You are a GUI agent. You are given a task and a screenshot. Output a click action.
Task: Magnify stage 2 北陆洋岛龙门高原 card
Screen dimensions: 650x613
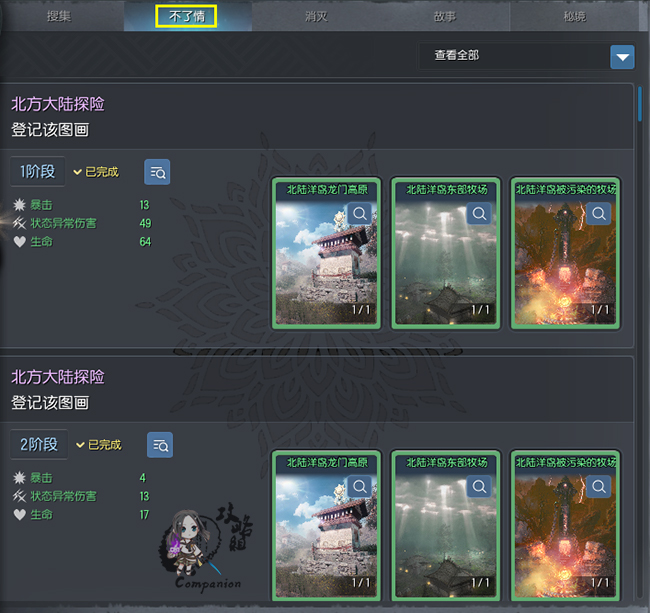pyautogui.click(x=360, y=486)
